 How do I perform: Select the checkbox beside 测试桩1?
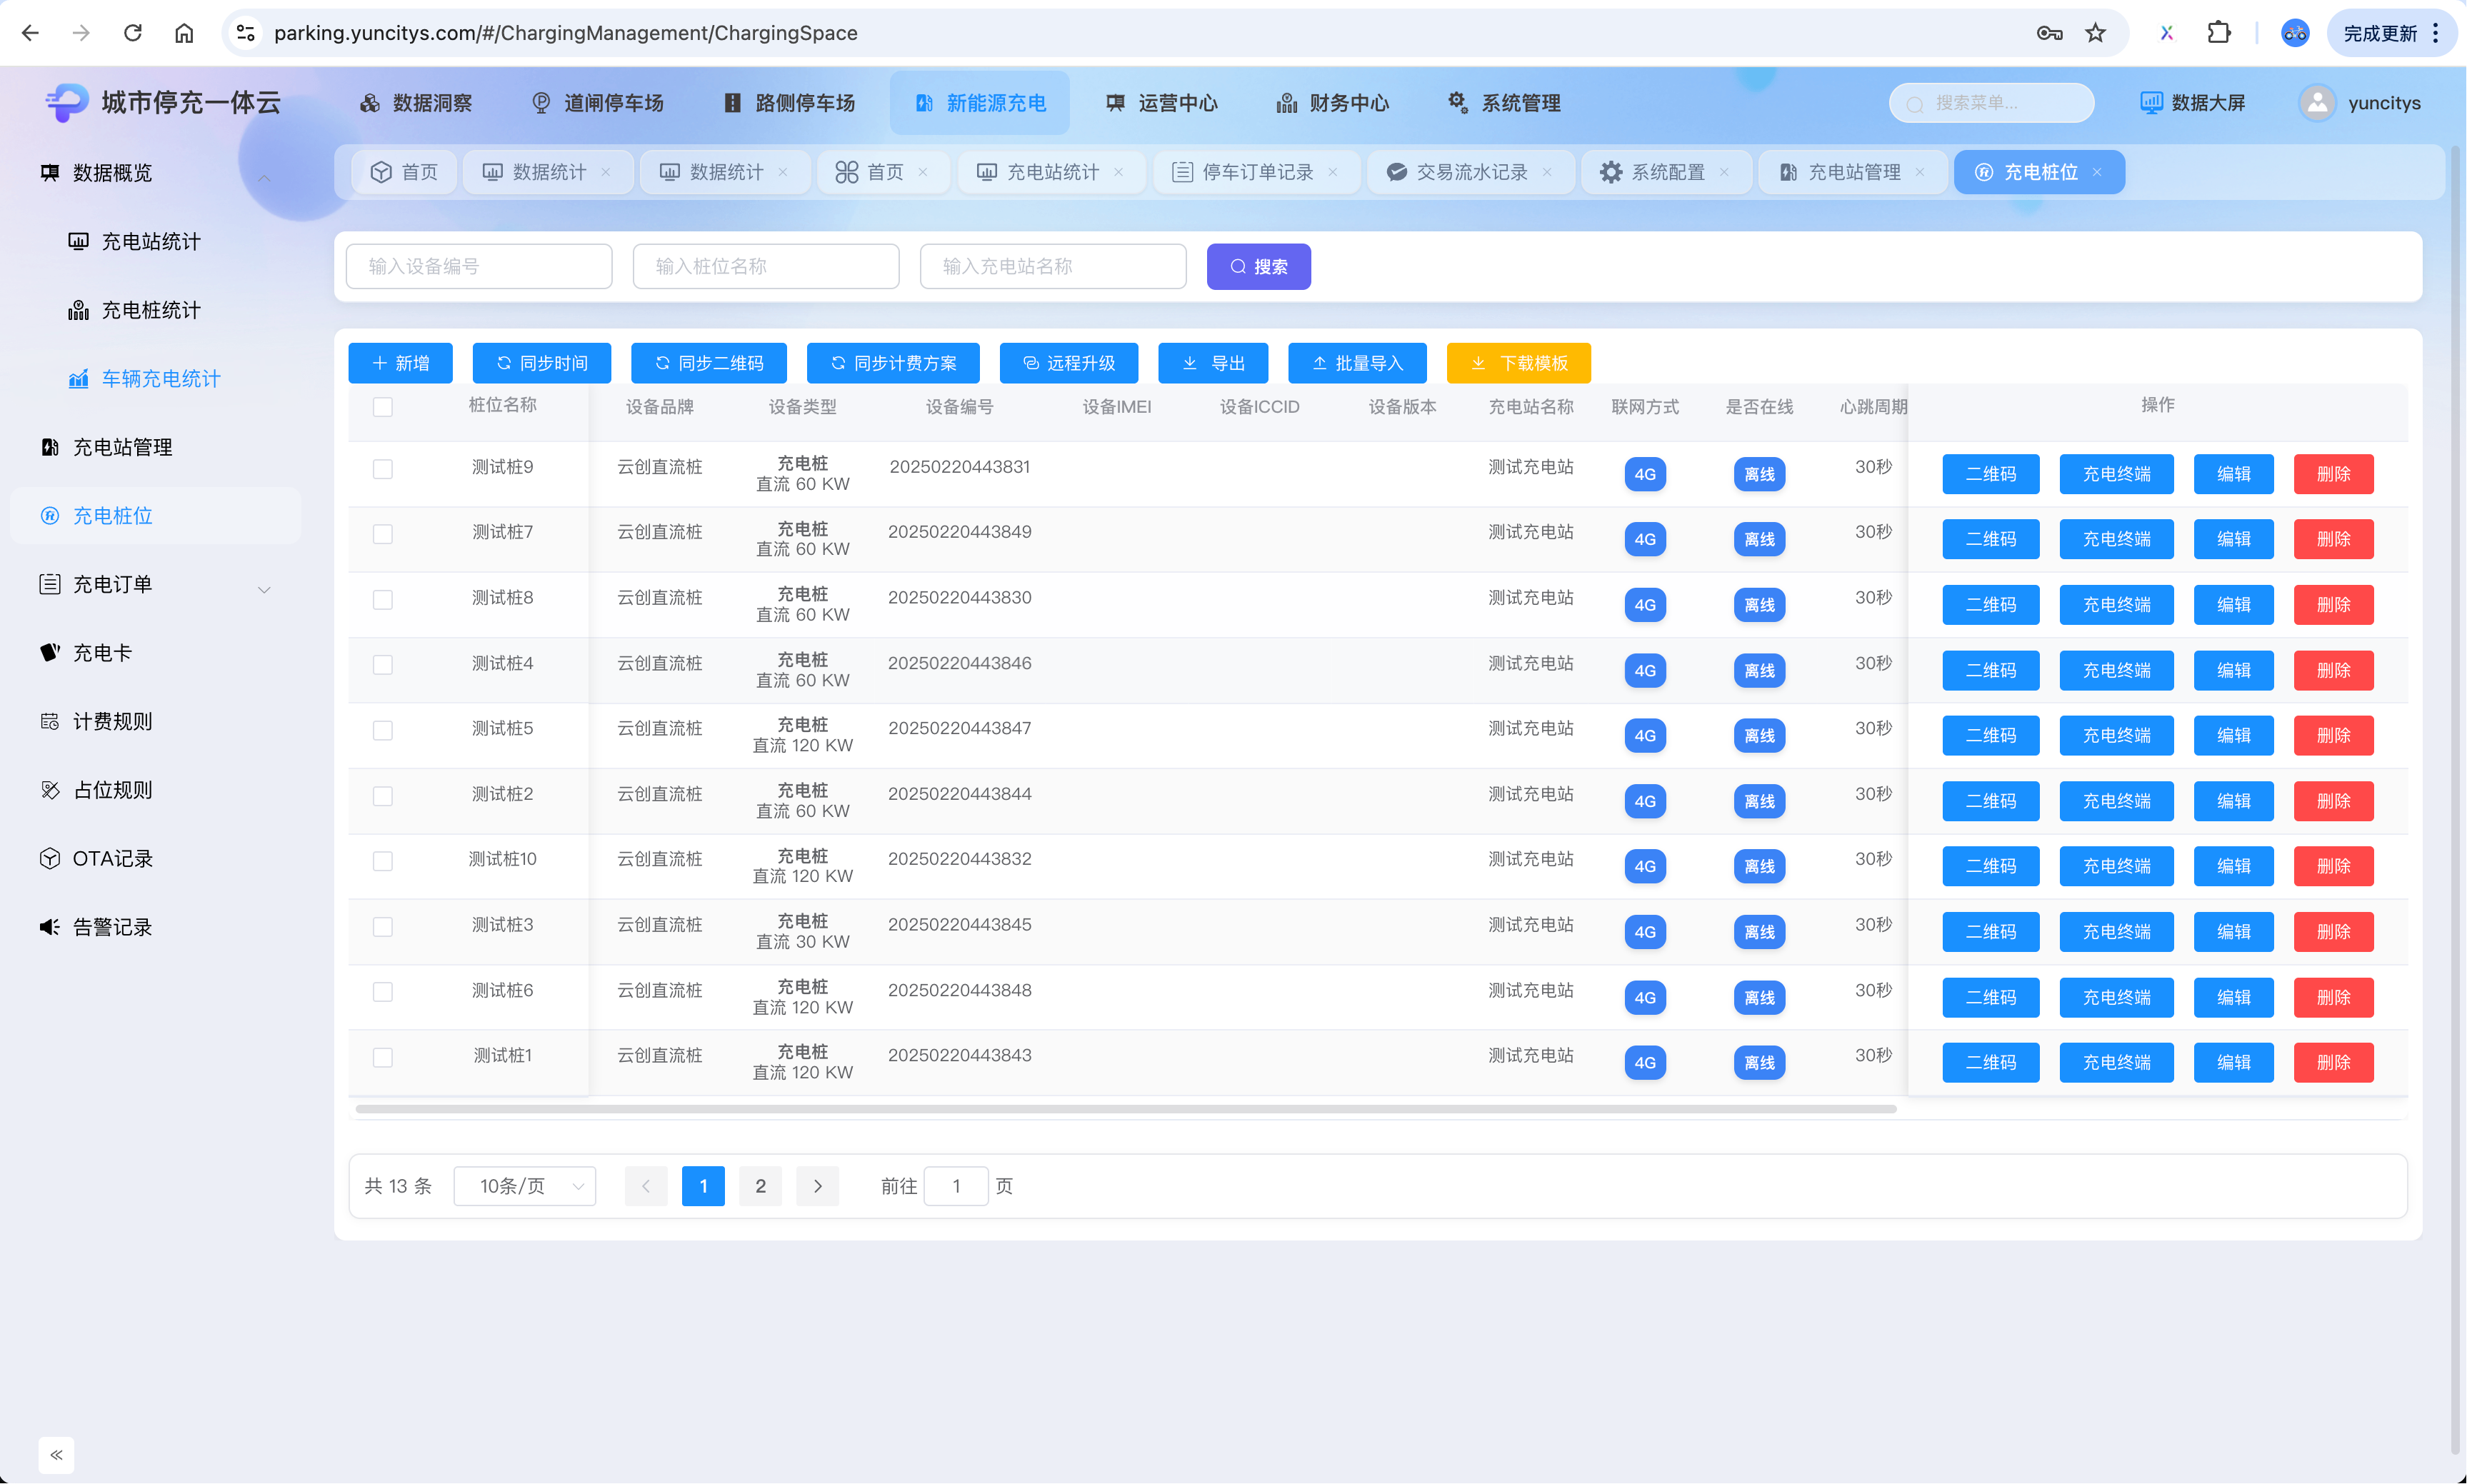coord(382,1057)
